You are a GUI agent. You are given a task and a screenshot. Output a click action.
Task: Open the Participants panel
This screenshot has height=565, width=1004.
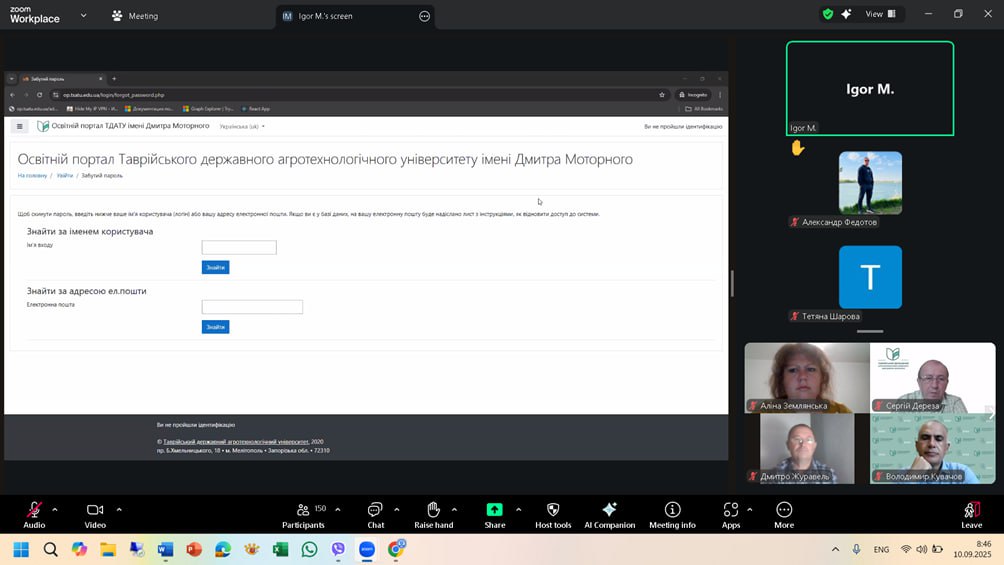(x=304, y=515)
